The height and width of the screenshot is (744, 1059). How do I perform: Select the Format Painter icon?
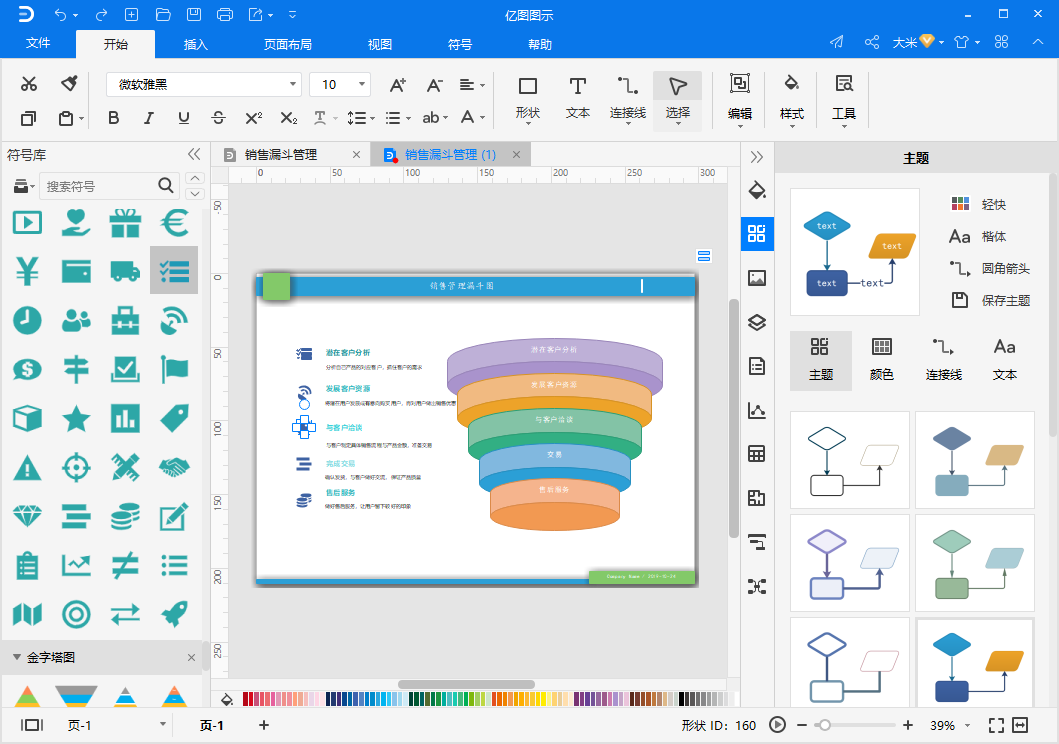[69, 84]
